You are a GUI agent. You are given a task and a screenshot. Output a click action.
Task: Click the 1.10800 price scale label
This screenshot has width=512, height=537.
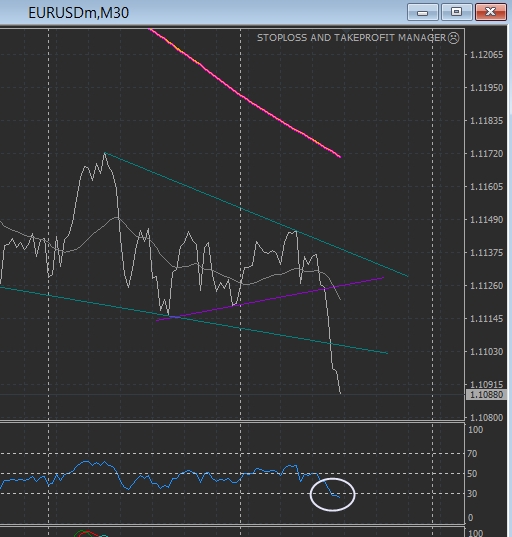tap(486, 418)
